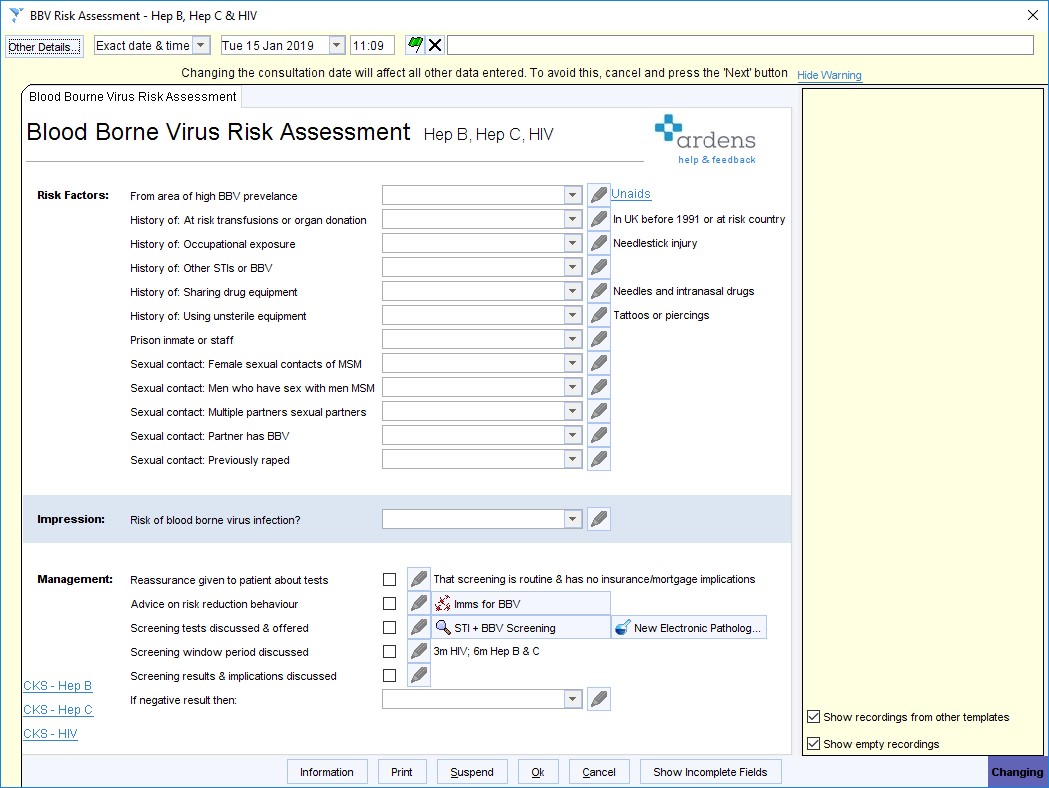Click the green flag icon in toolbar

coord(415,44)
